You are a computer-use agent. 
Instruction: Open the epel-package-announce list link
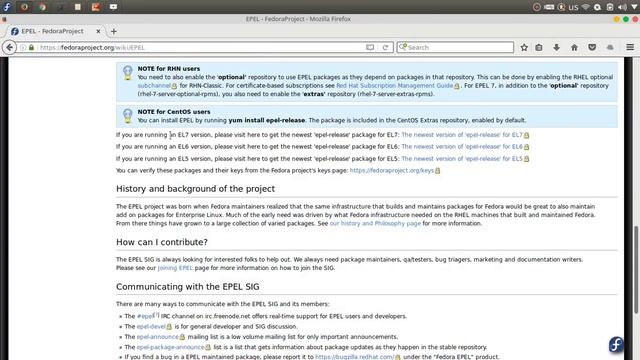[x=170, y=347]
